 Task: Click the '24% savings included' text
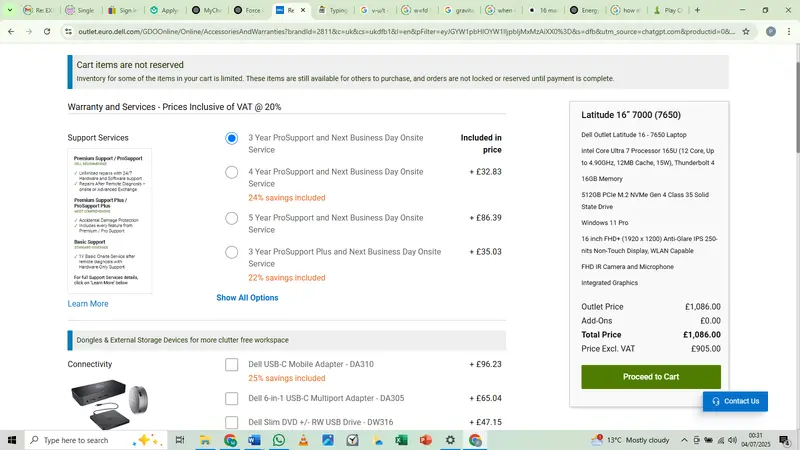click(287, 198)
